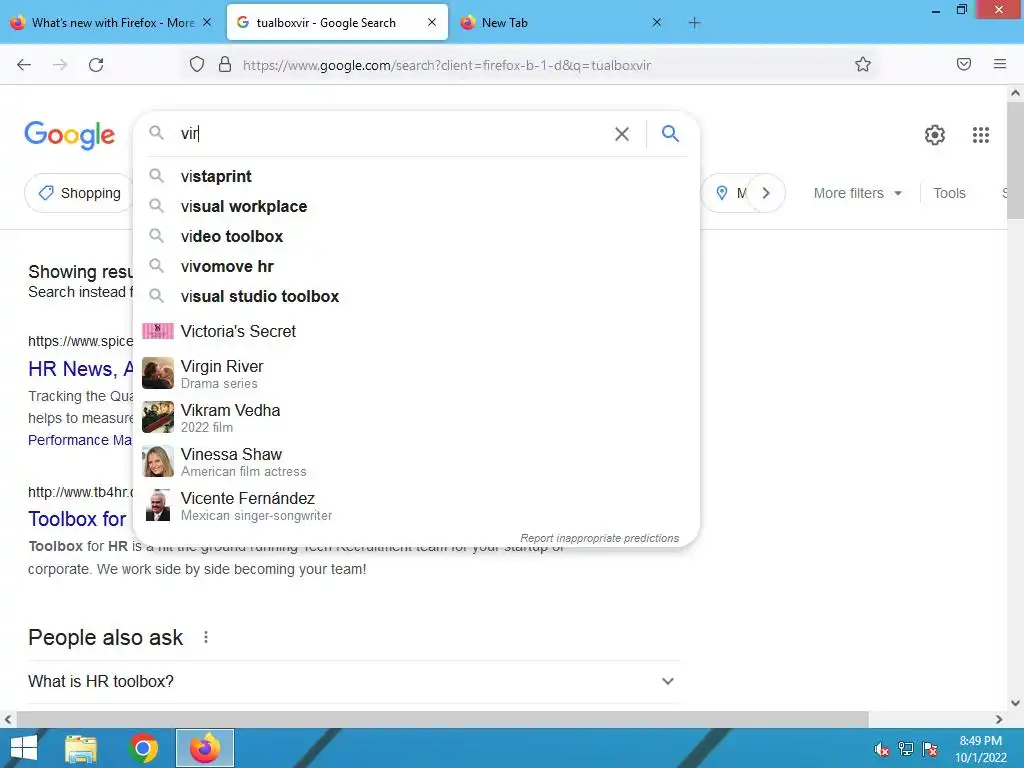Choose the vistaprint suggestion
This screenshot has height=768, width=1024.
click(x=416, y=176)
